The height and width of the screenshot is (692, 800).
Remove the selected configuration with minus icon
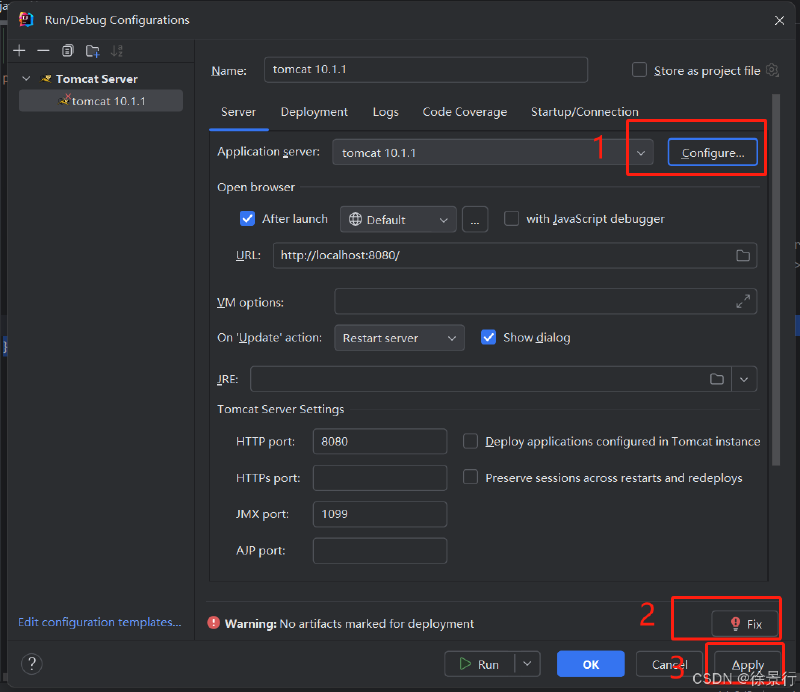[43, 51]
